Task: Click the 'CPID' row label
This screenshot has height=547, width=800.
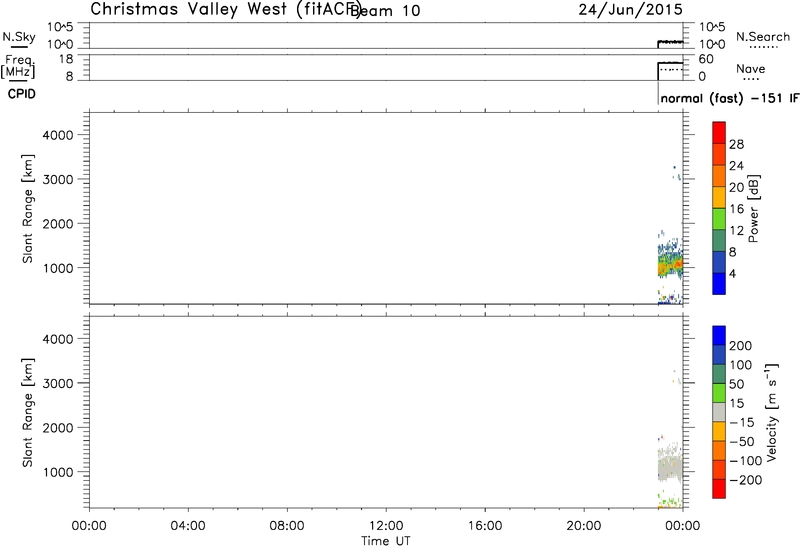Action: (21, 94)
